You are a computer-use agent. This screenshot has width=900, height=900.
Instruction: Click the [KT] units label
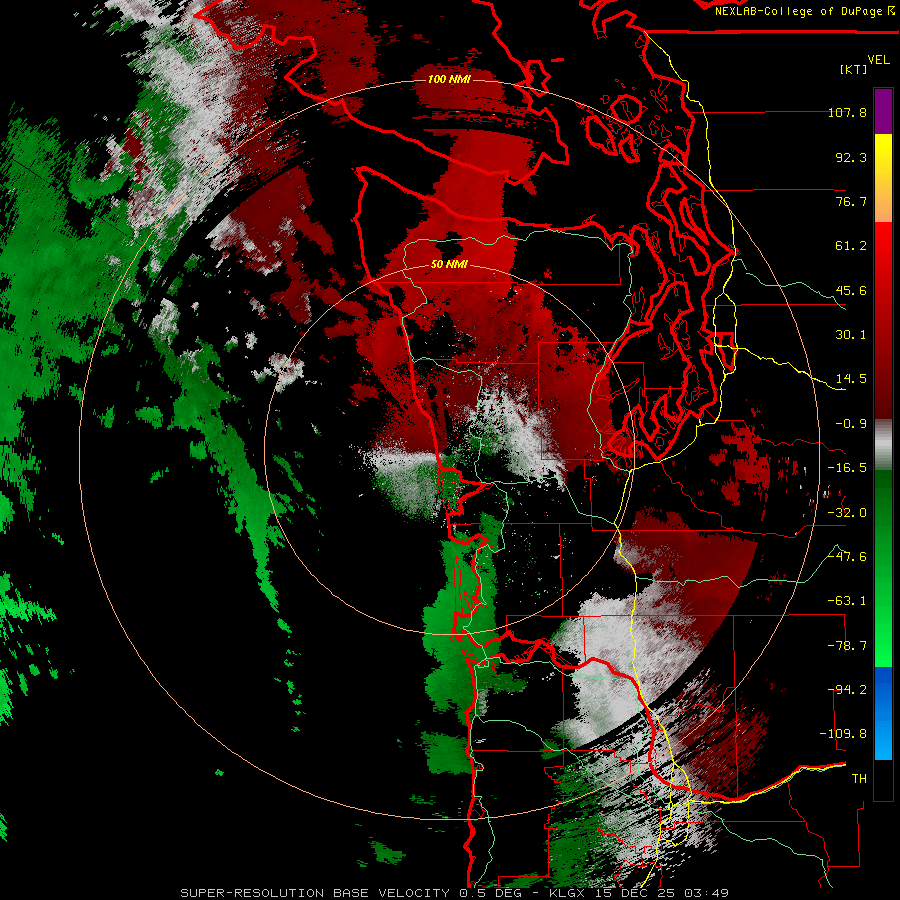853,69
